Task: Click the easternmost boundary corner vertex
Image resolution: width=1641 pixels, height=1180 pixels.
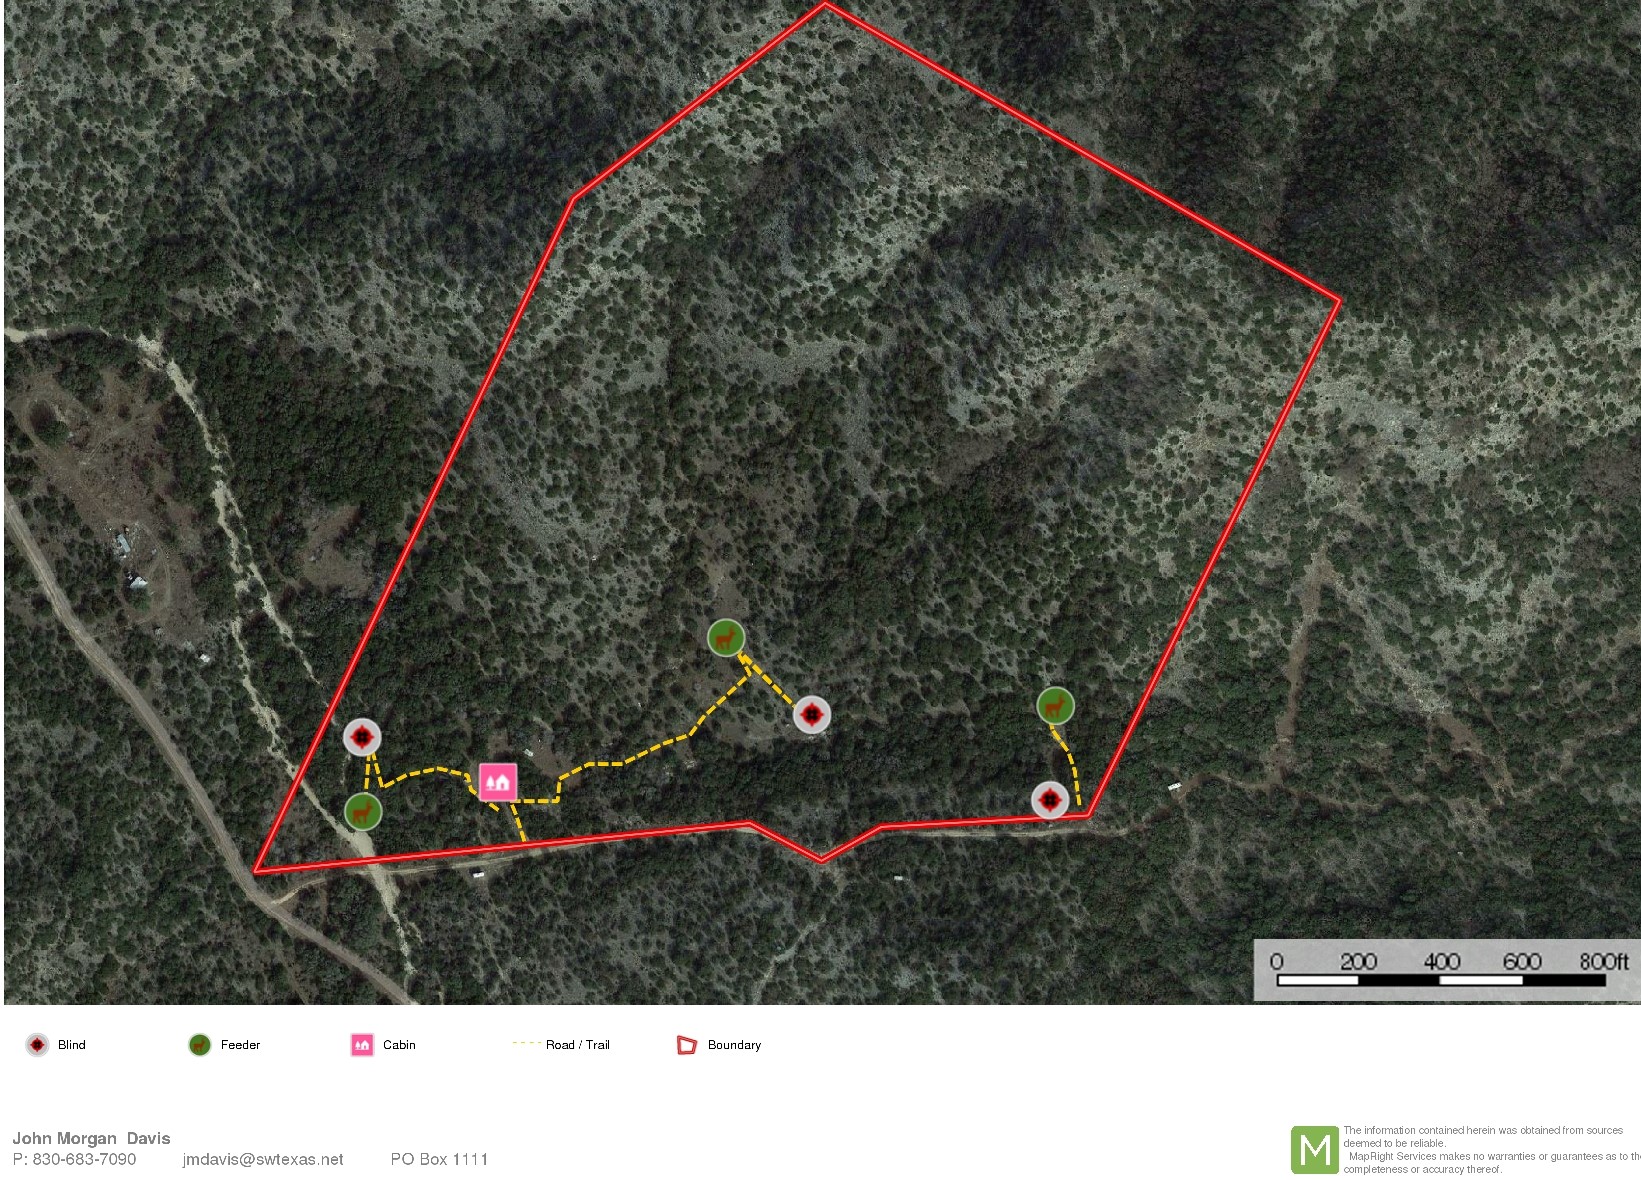Action: [1339, 298]
